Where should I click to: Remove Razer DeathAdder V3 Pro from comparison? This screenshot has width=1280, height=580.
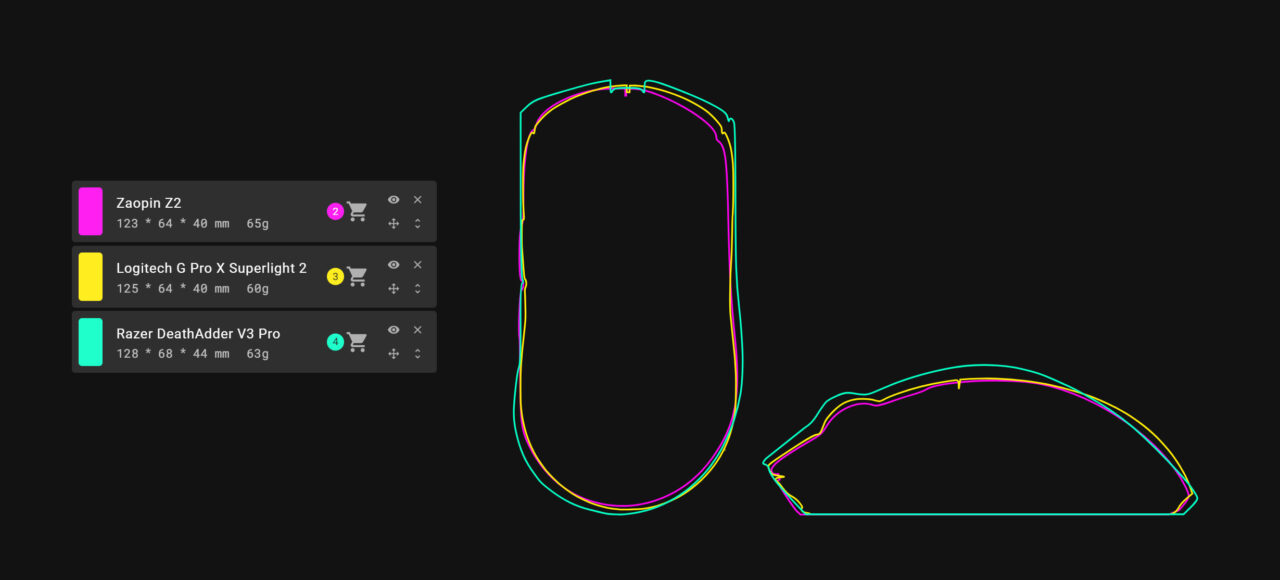tap(418, 330)
